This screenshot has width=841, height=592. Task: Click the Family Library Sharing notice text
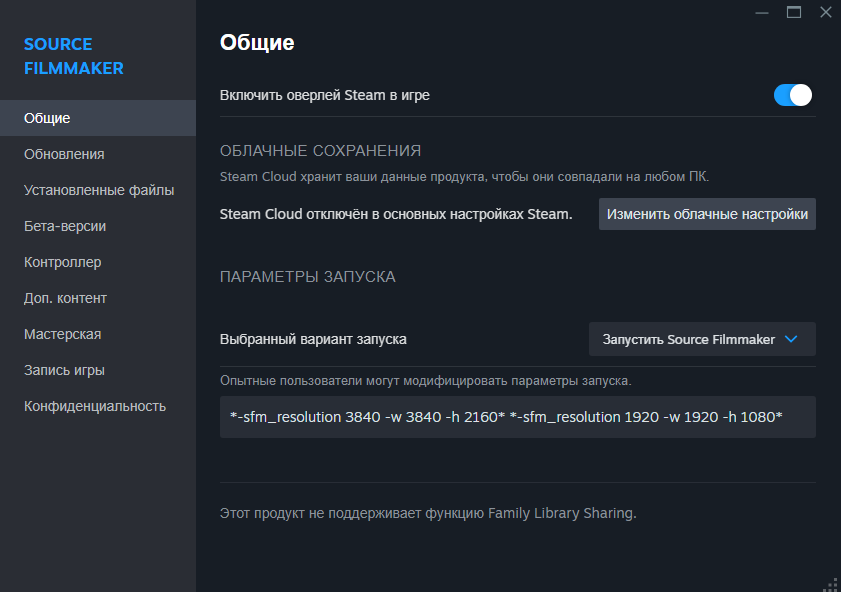[428, 513]
